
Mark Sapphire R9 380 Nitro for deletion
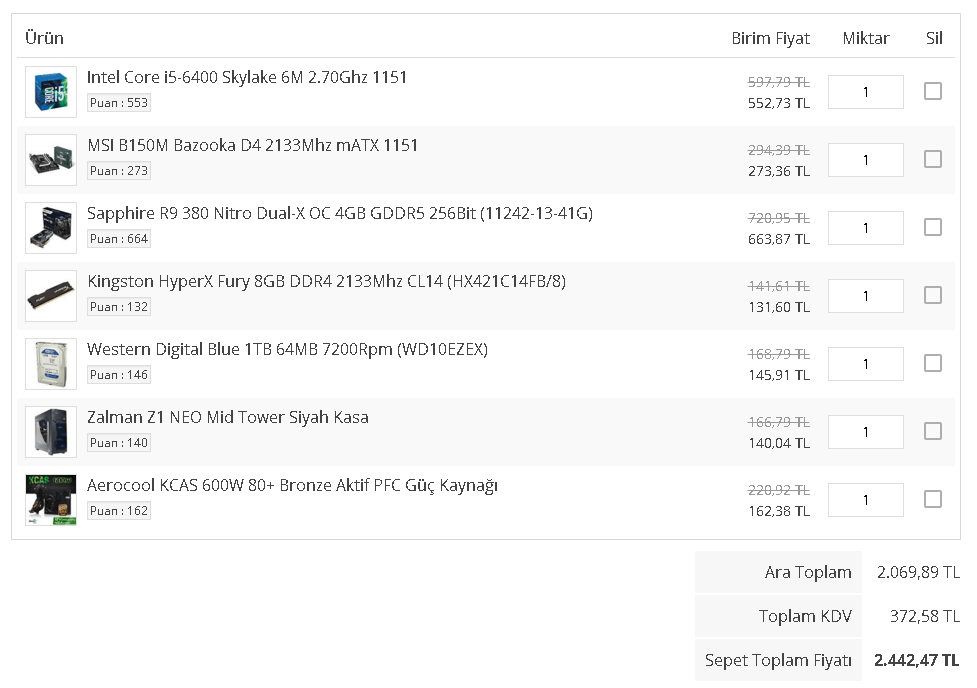pyautogui.click(x=933, y=227)
